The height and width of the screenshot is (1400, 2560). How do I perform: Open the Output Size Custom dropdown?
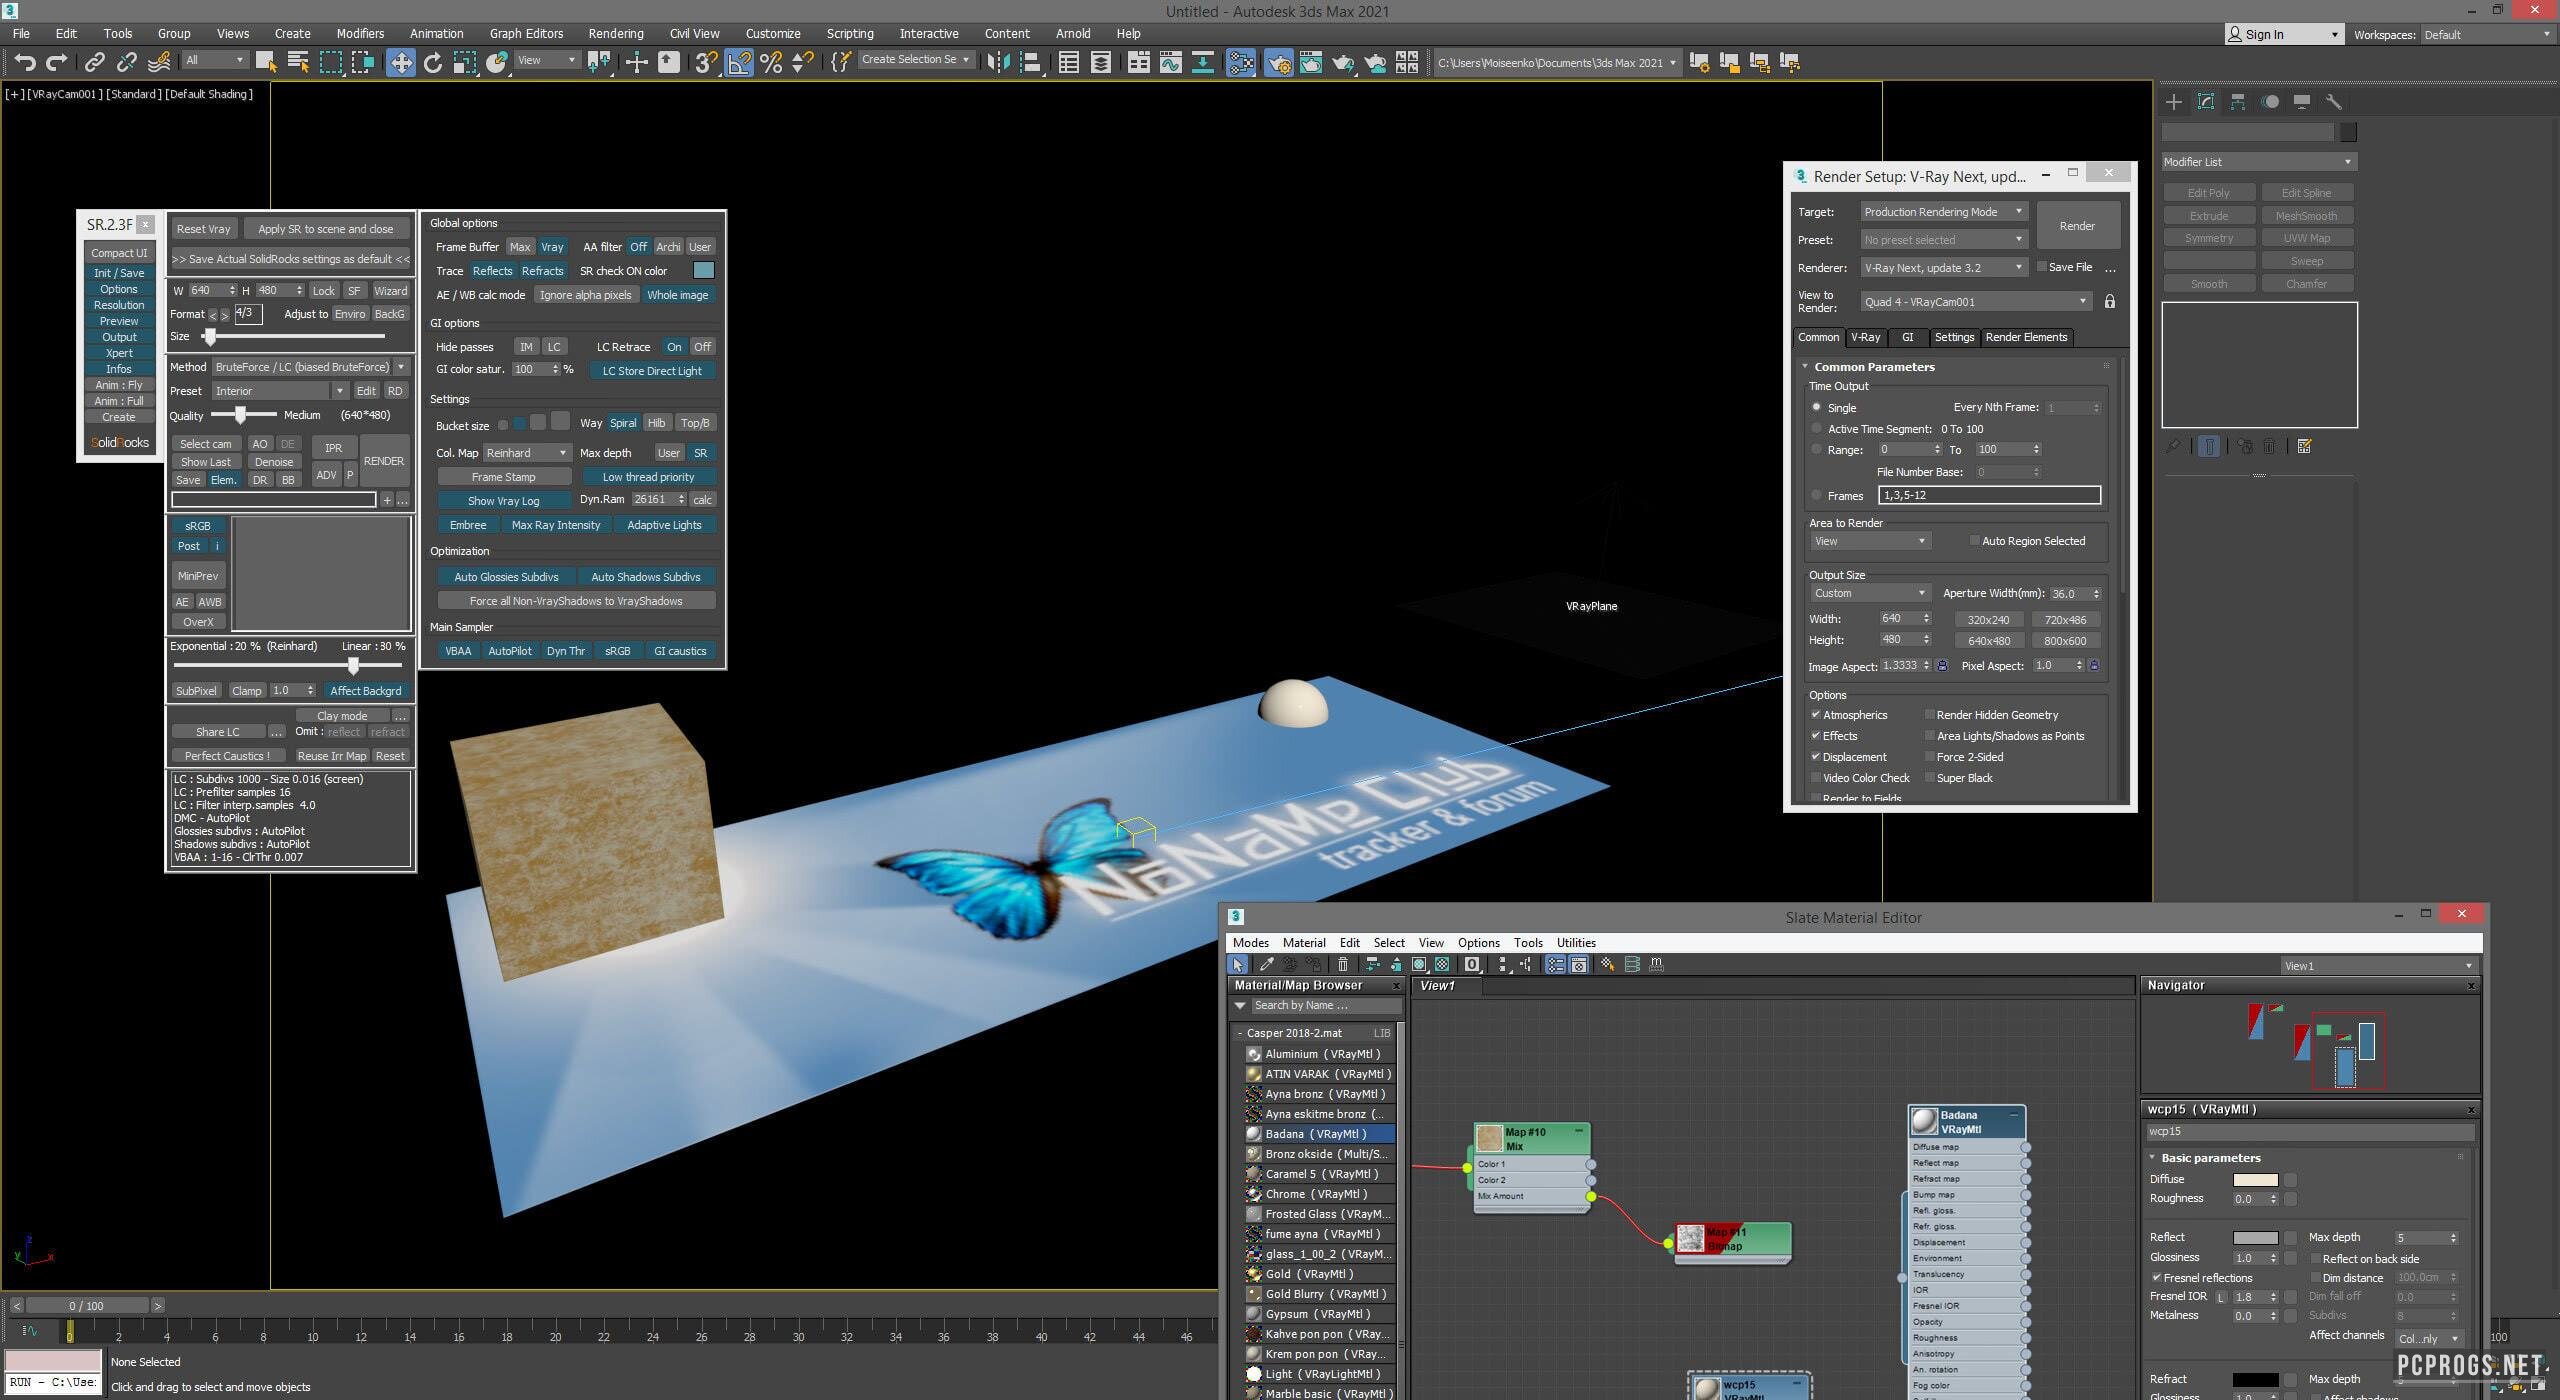[x=1868, y=593]
